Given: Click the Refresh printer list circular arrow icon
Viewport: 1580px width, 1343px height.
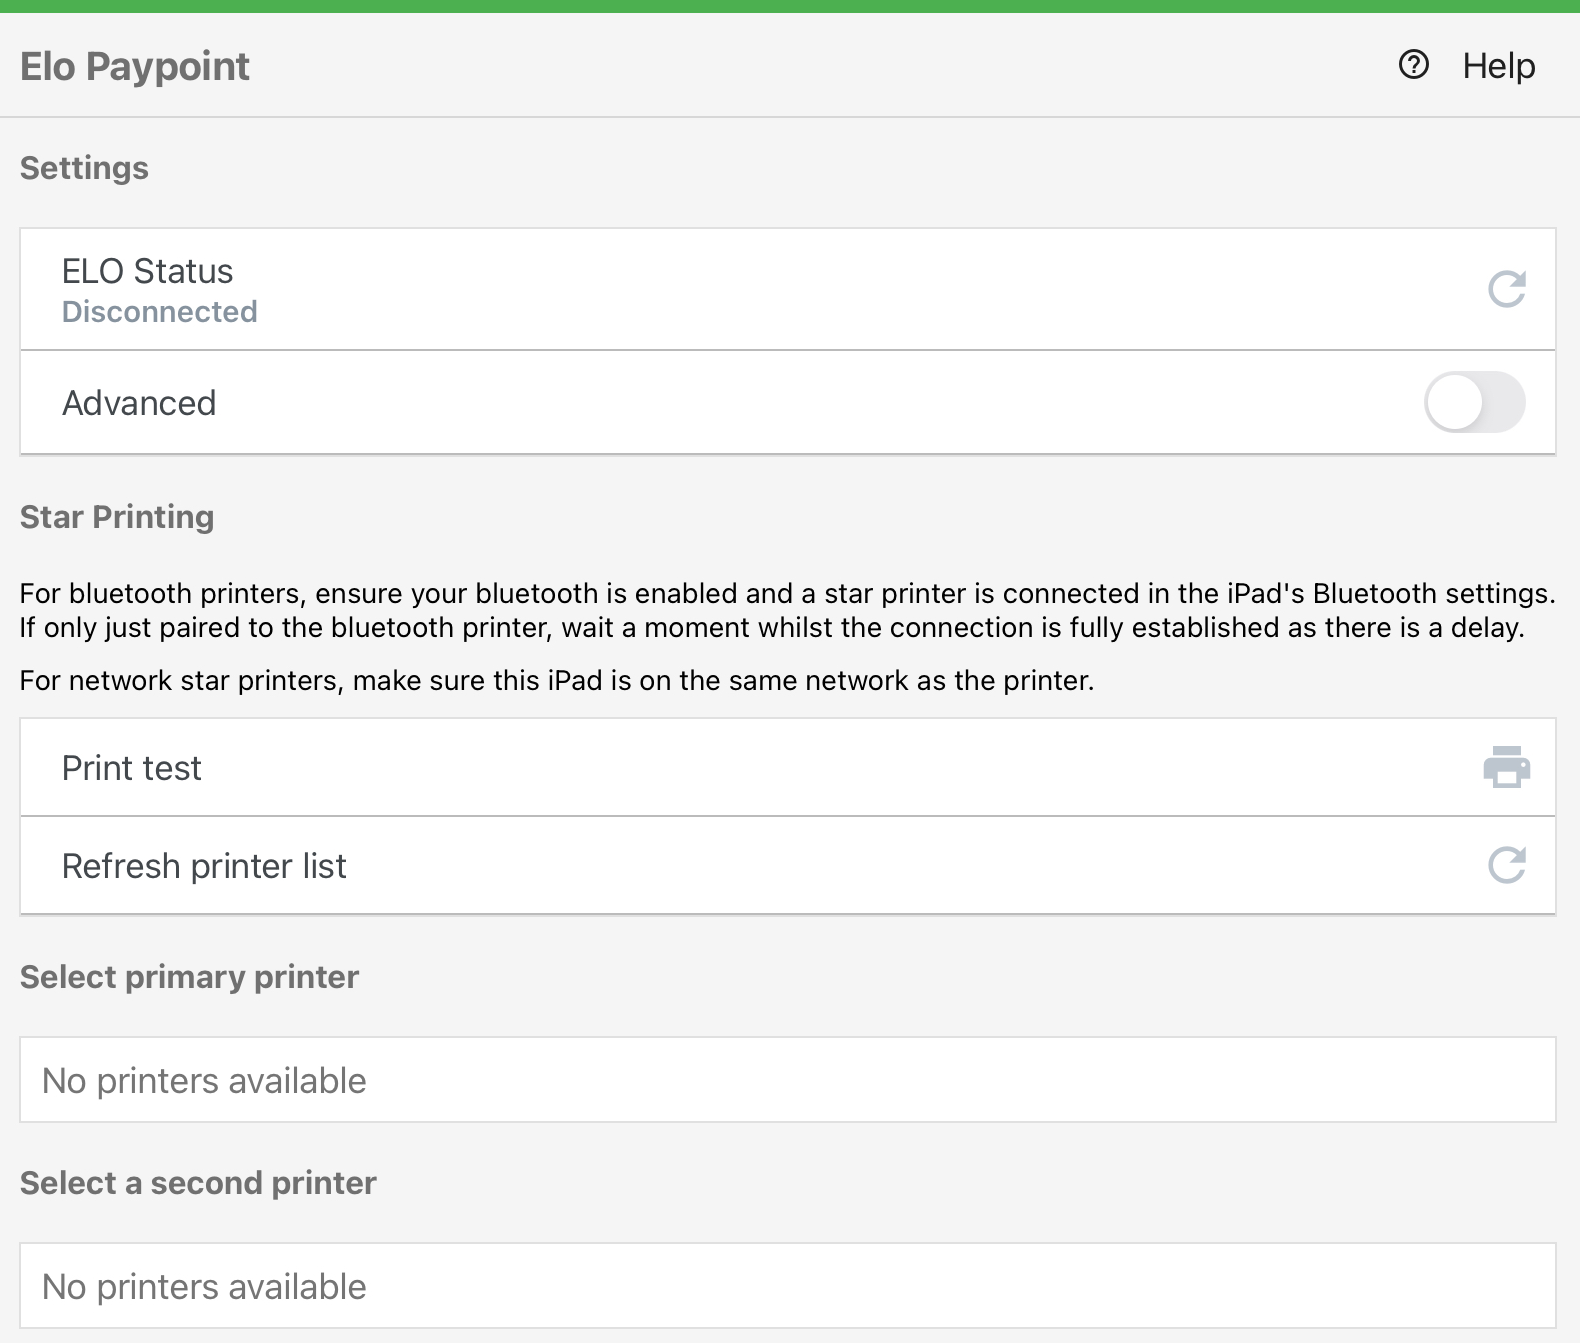Looking at the screenshot, I should 1506,865.
